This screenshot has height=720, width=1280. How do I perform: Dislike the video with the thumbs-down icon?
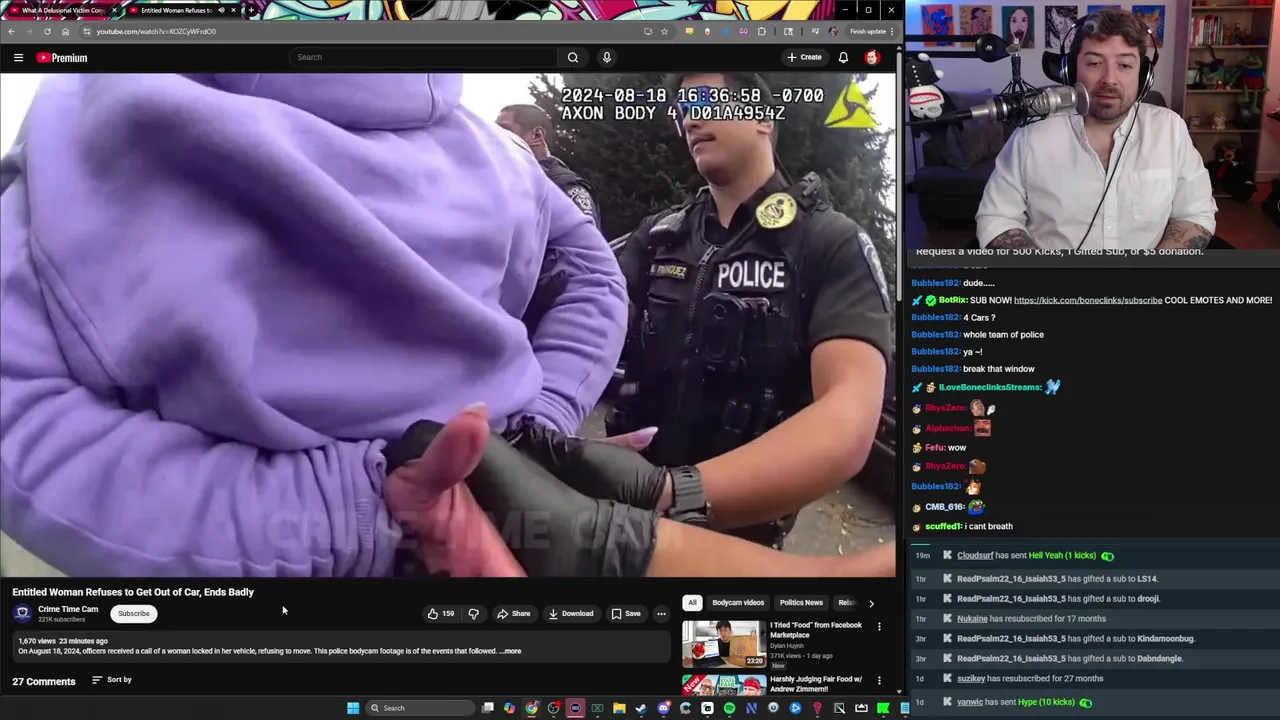click(x=474, y=614)
